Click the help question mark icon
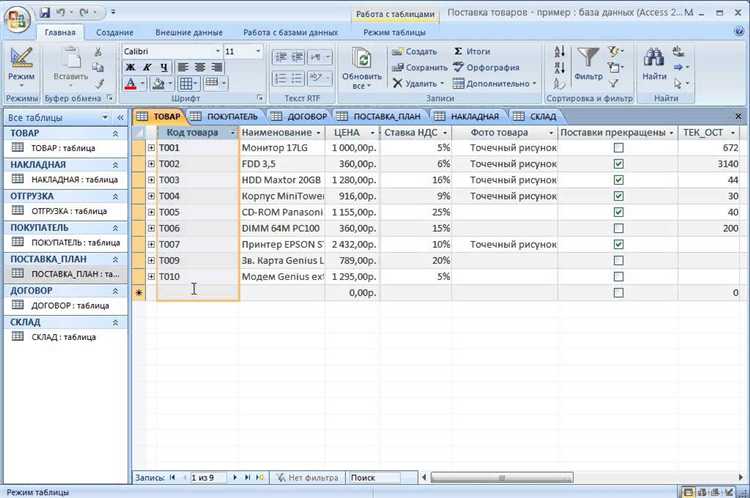 (x=739, y=32)
